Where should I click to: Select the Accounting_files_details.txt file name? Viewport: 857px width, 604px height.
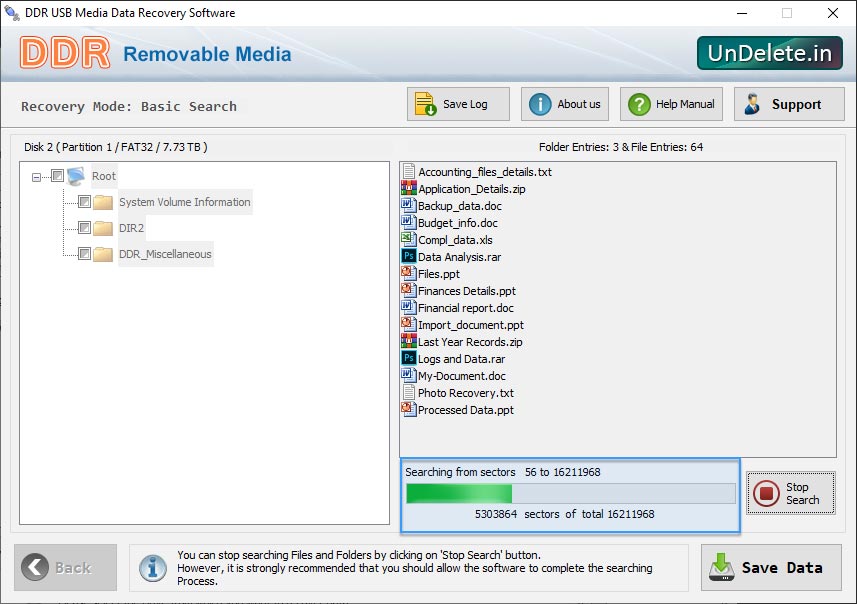(x=485, y=172)
